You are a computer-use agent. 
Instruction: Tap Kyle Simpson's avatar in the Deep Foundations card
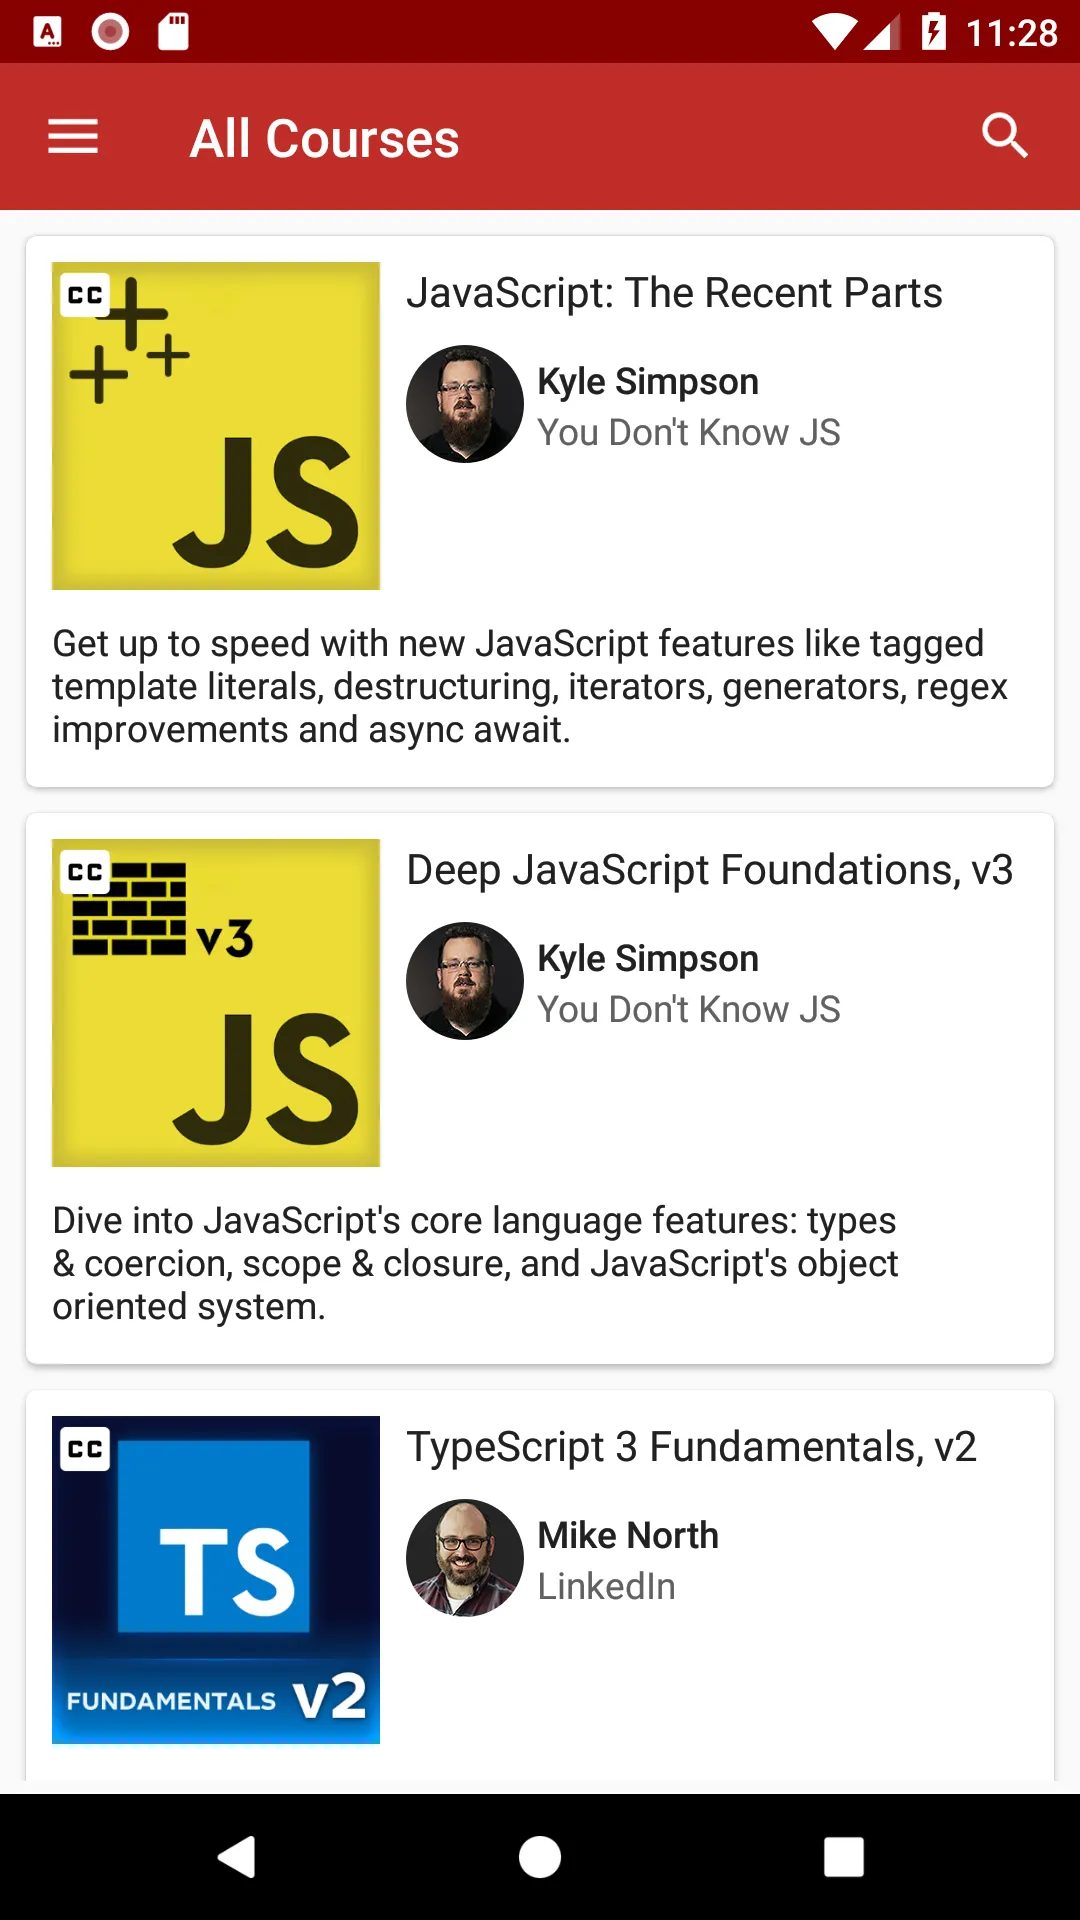[465, 981]
